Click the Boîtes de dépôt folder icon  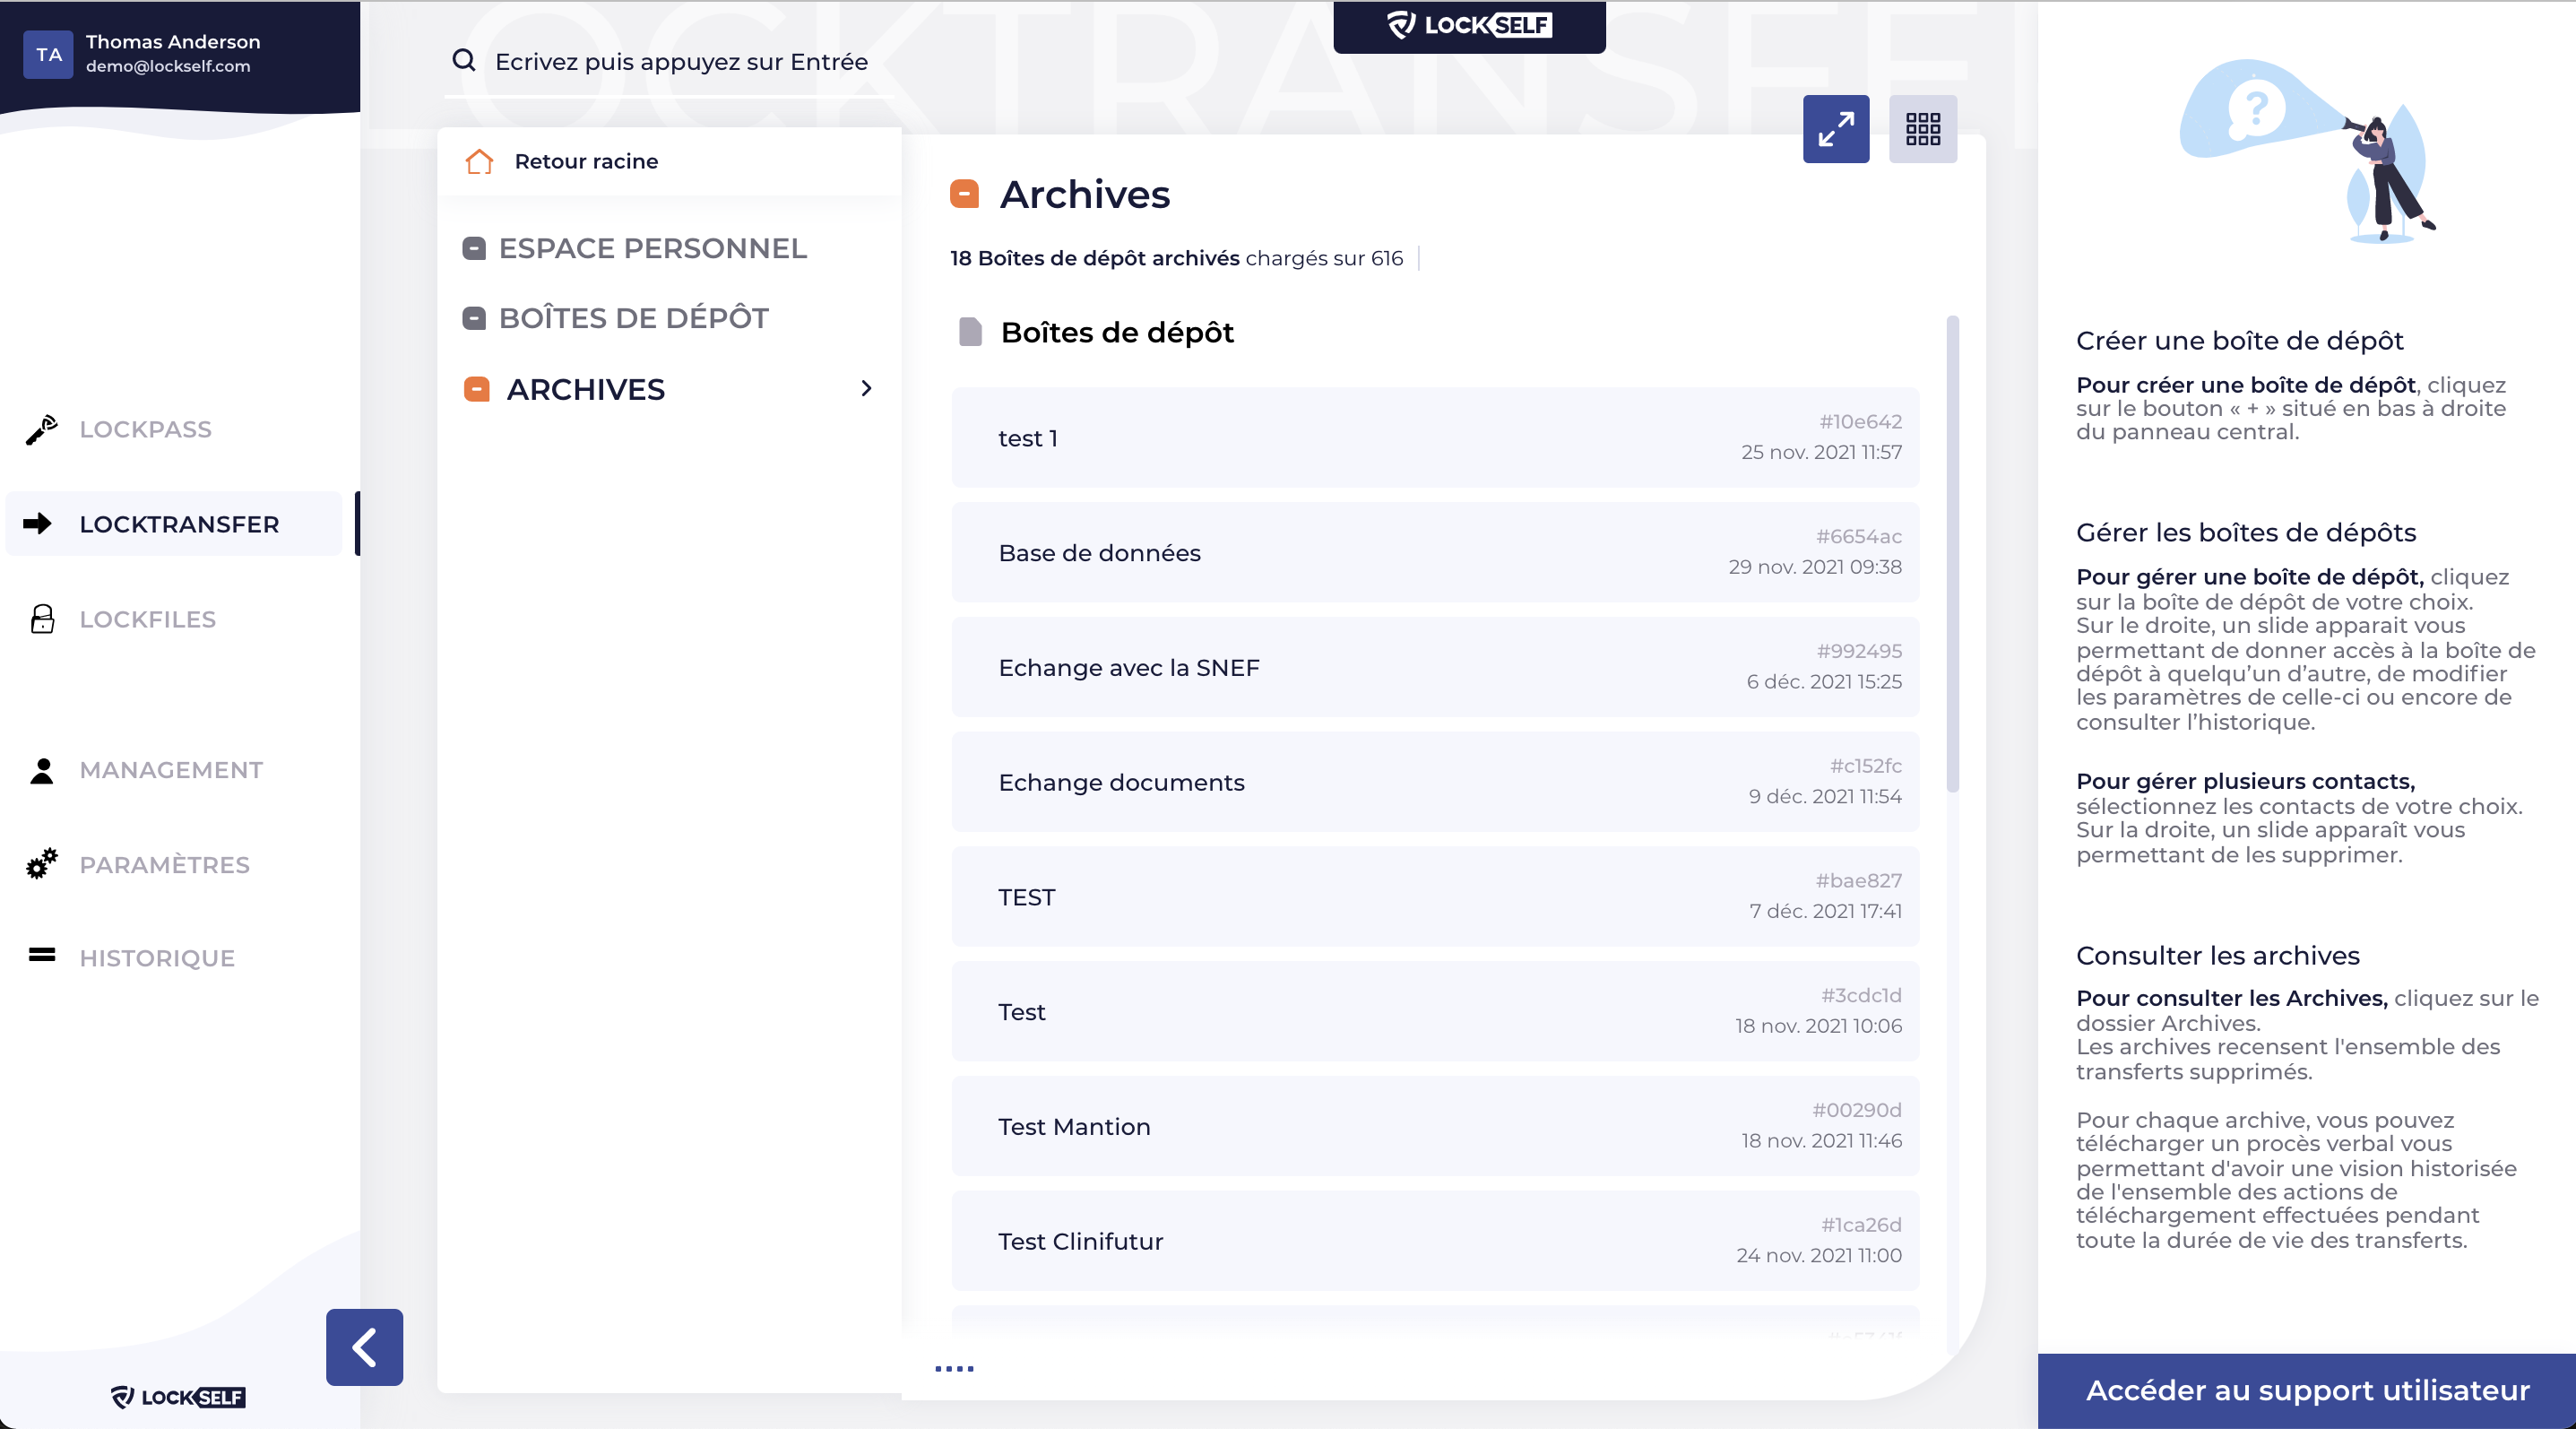[474, 318]
